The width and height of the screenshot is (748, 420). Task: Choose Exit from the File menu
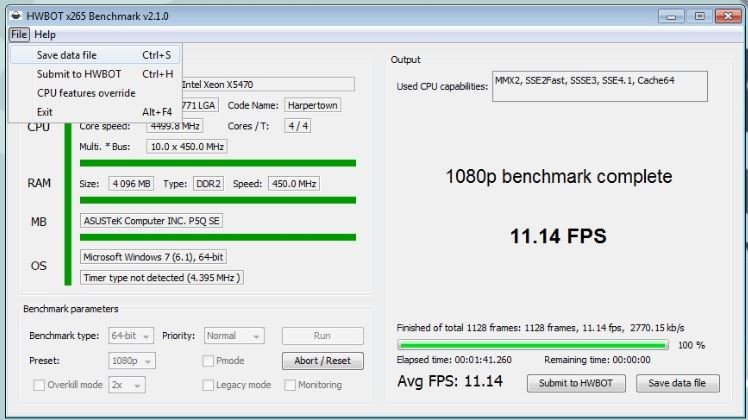point(95,112)
